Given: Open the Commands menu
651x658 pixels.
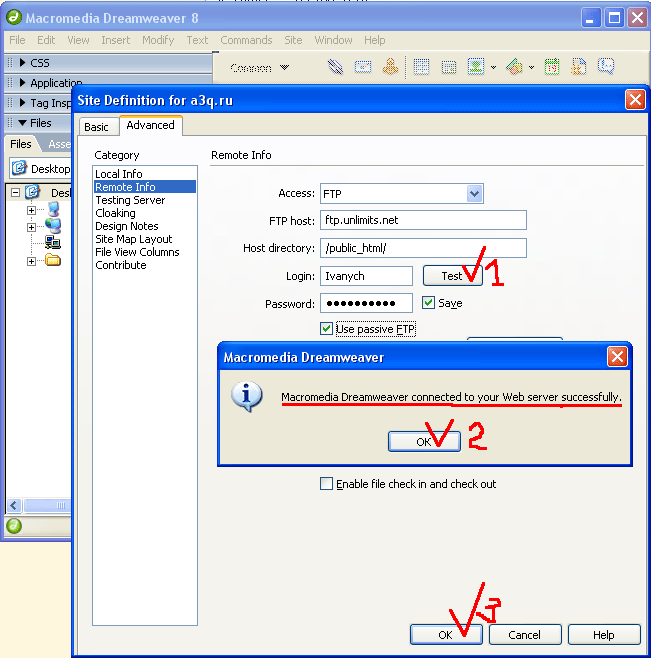Looking at the screenshot, I should coord(246,40).
